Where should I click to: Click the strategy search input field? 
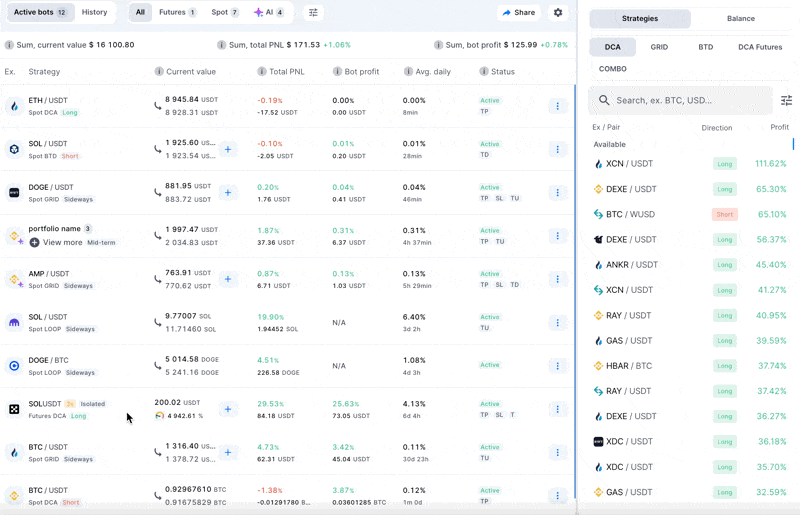point(680,100)
